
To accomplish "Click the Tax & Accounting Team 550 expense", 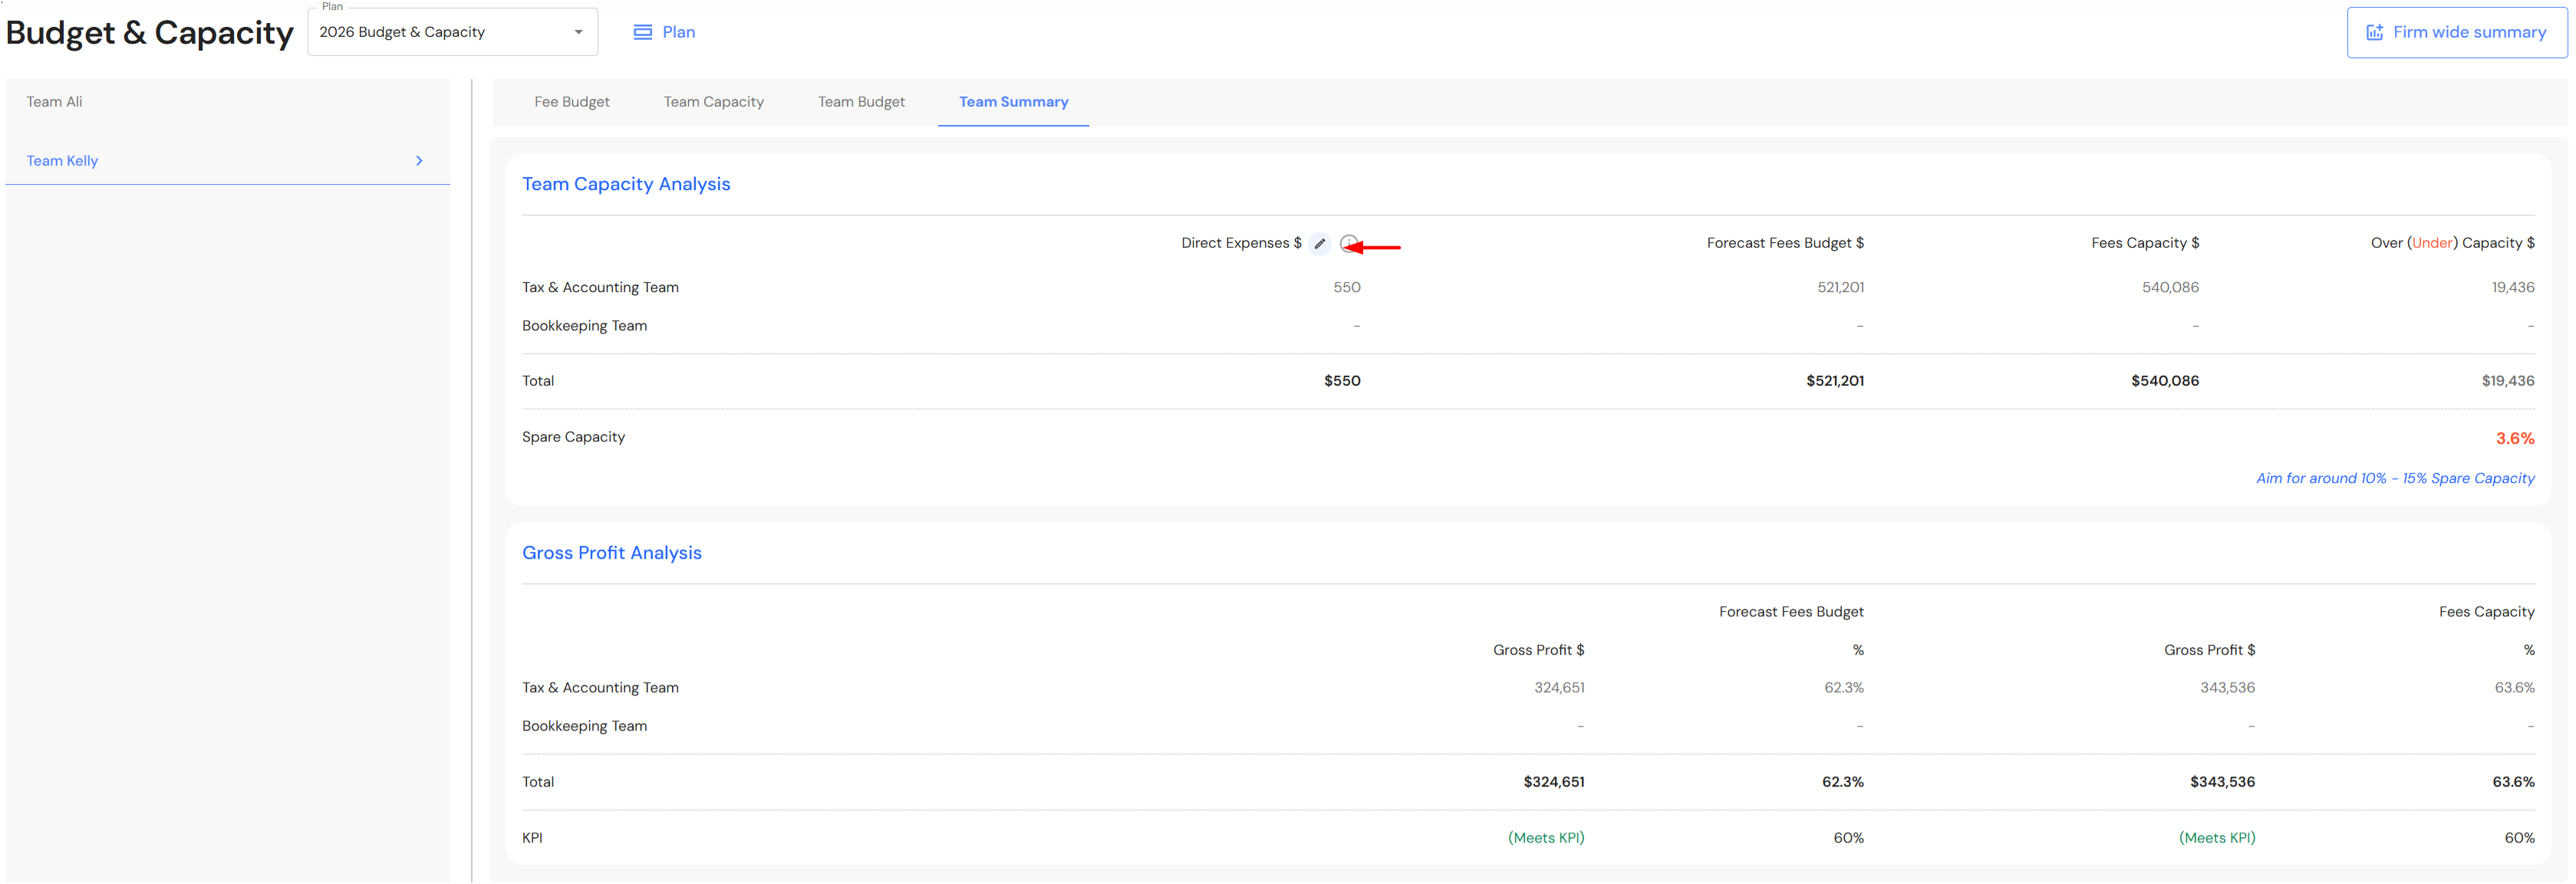I will tap(1346, 287).
